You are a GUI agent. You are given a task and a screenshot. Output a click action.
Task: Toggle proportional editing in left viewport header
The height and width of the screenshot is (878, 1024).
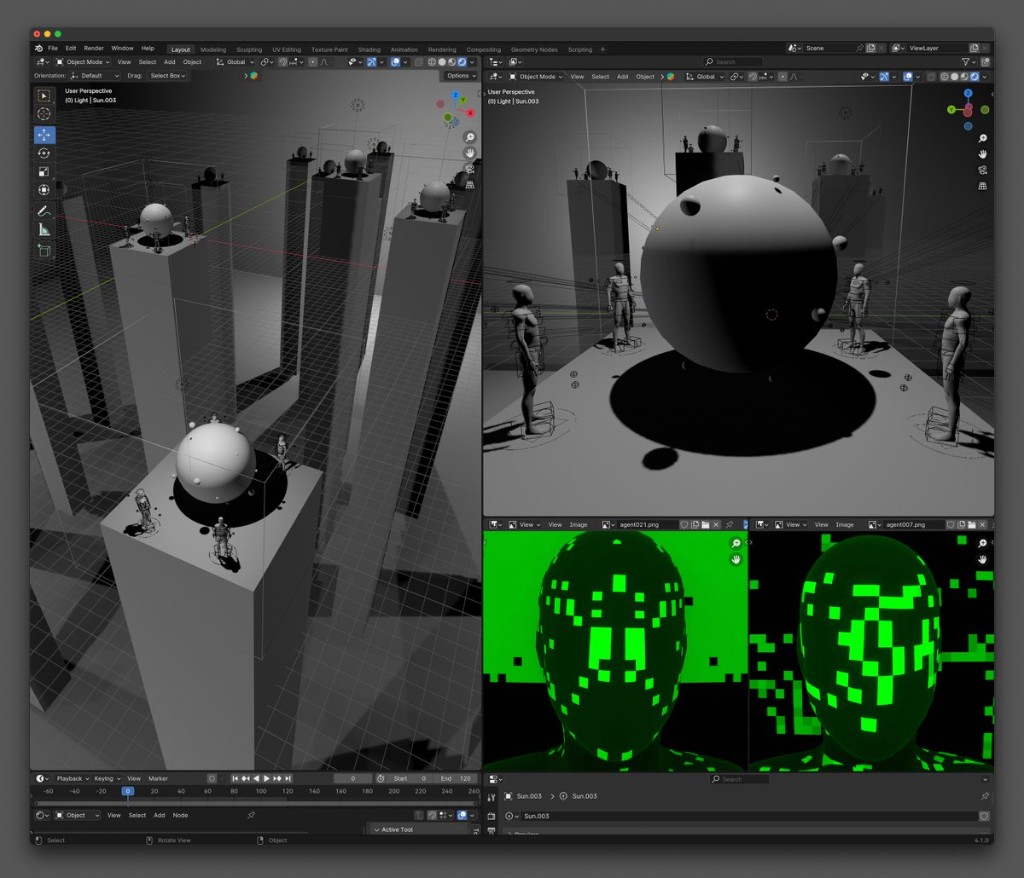[x=313, y=62]
